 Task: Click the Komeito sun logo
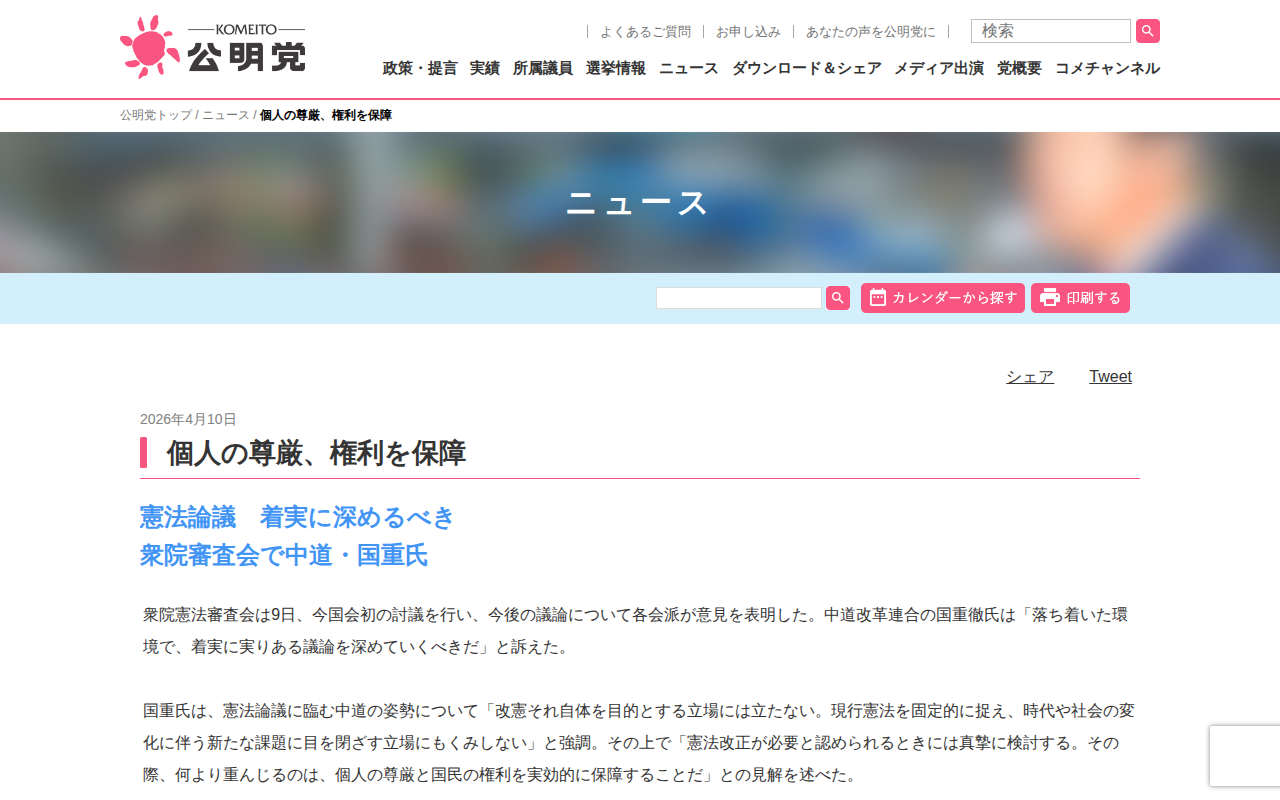click(150, 47)
